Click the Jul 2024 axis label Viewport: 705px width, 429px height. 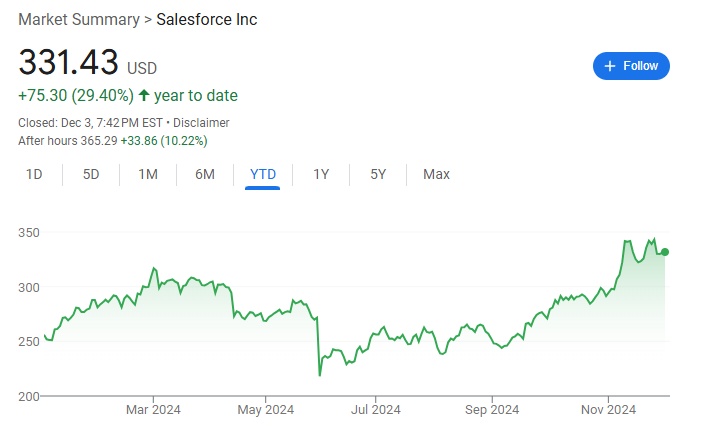click(x=374, y=408)
